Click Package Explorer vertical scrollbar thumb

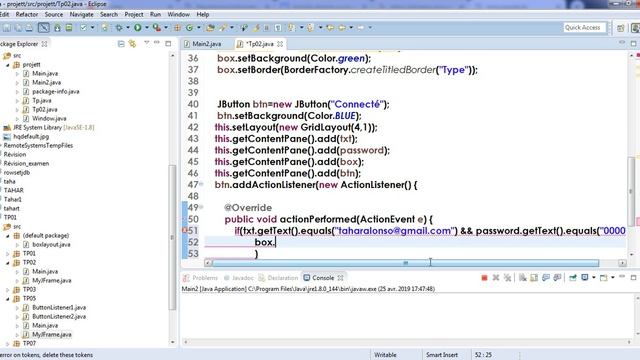pyautogui.click(x=172, y=237)
